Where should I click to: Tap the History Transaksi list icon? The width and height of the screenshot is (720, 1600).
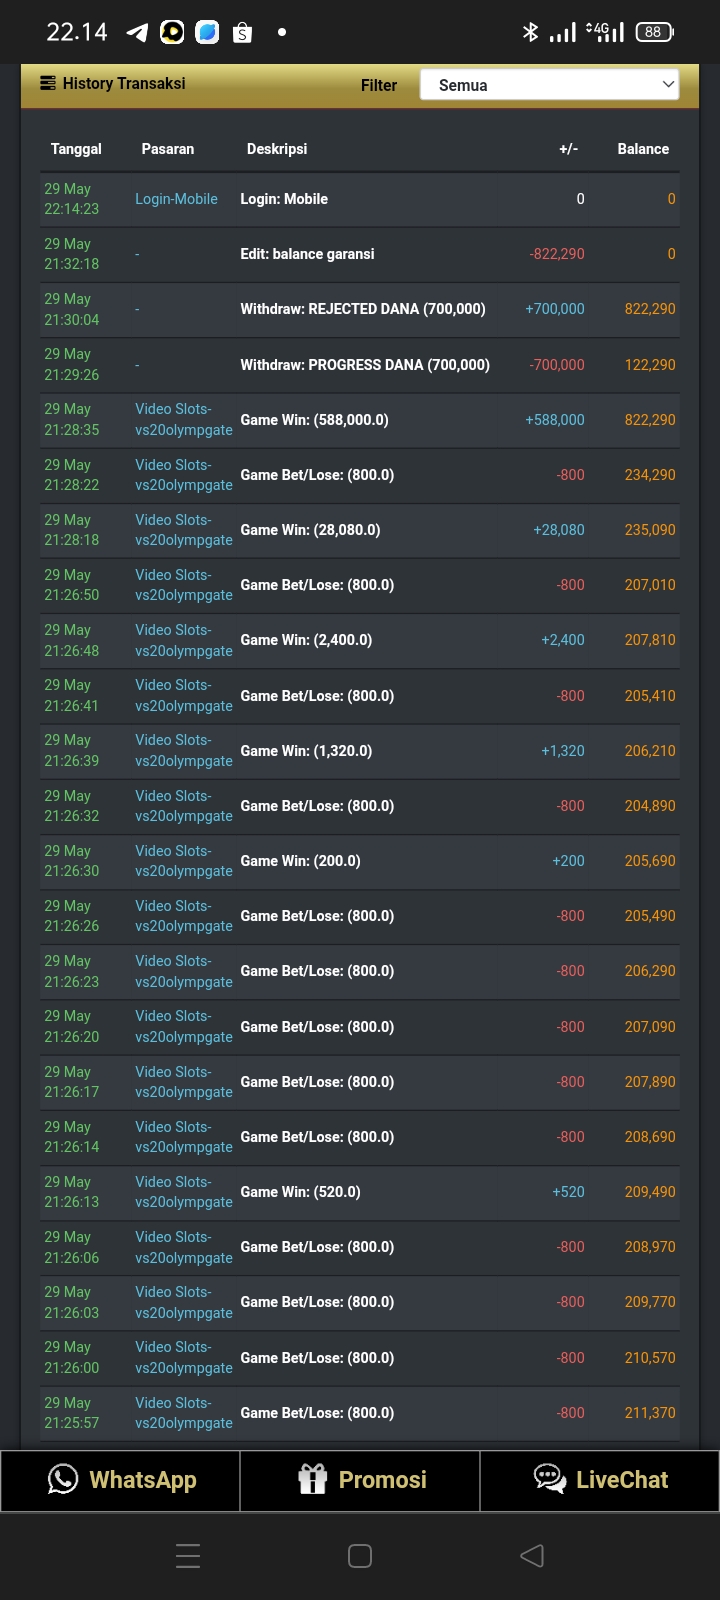(x=48, y=84)
